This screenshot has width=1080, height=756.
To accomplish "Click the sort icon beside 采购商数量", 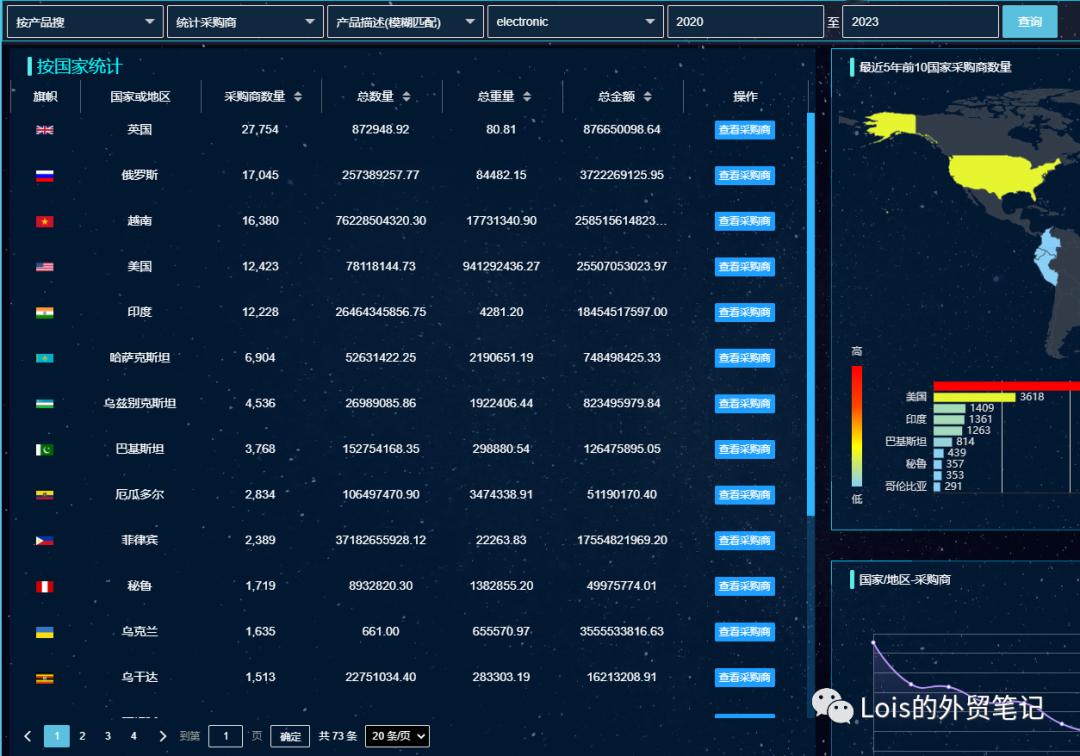I will [298, 97].
